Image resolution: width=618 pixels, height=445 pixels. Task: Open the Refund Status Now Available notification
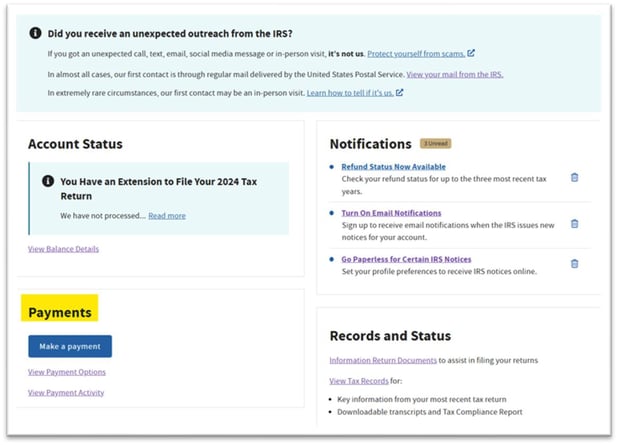(x=393, y=166)
